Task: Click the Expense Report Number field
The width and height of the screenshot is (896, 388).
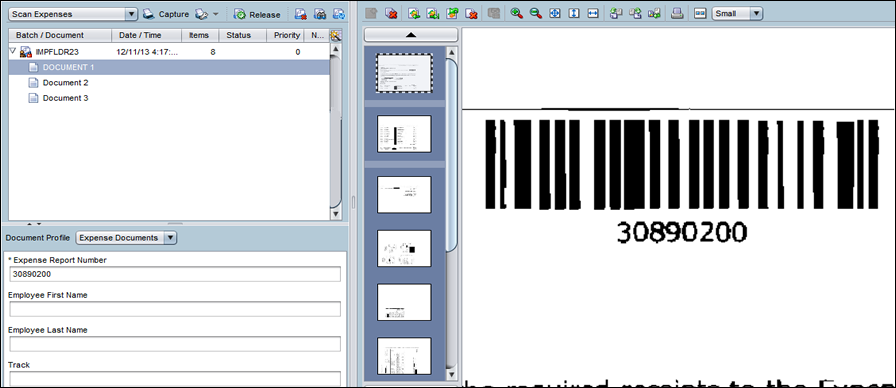Action: (175, 274)
